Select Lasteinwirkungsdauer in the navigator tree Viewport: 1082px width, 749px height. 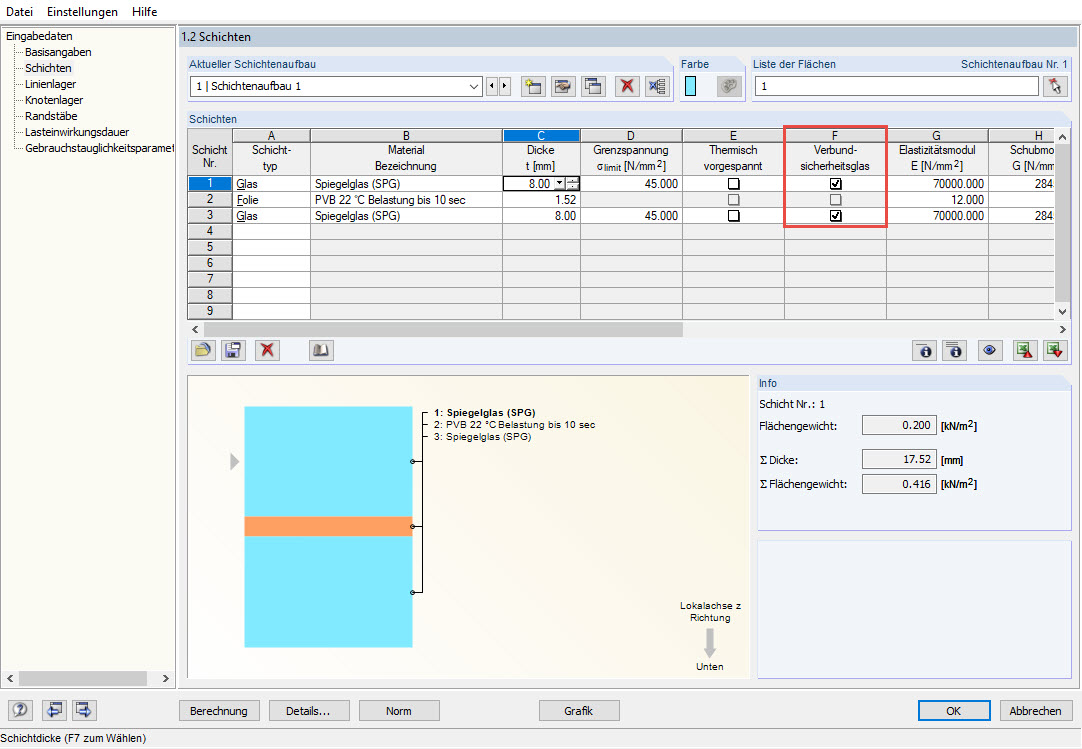pos(77,132)
